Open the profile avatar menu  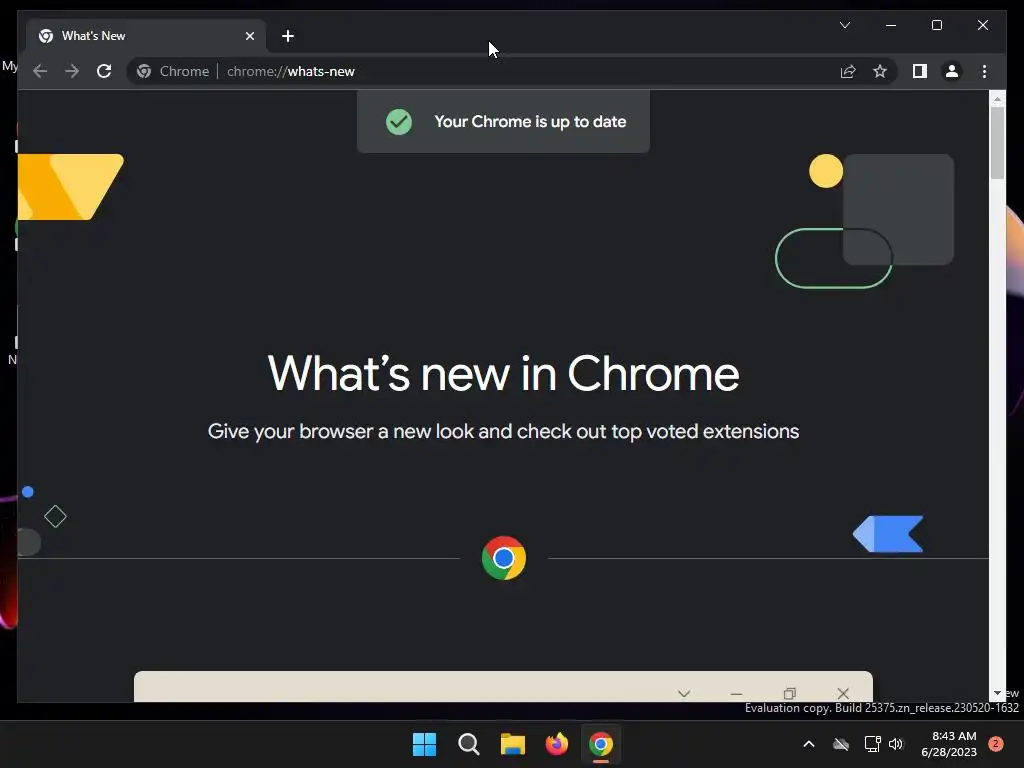tap(952, 71)
